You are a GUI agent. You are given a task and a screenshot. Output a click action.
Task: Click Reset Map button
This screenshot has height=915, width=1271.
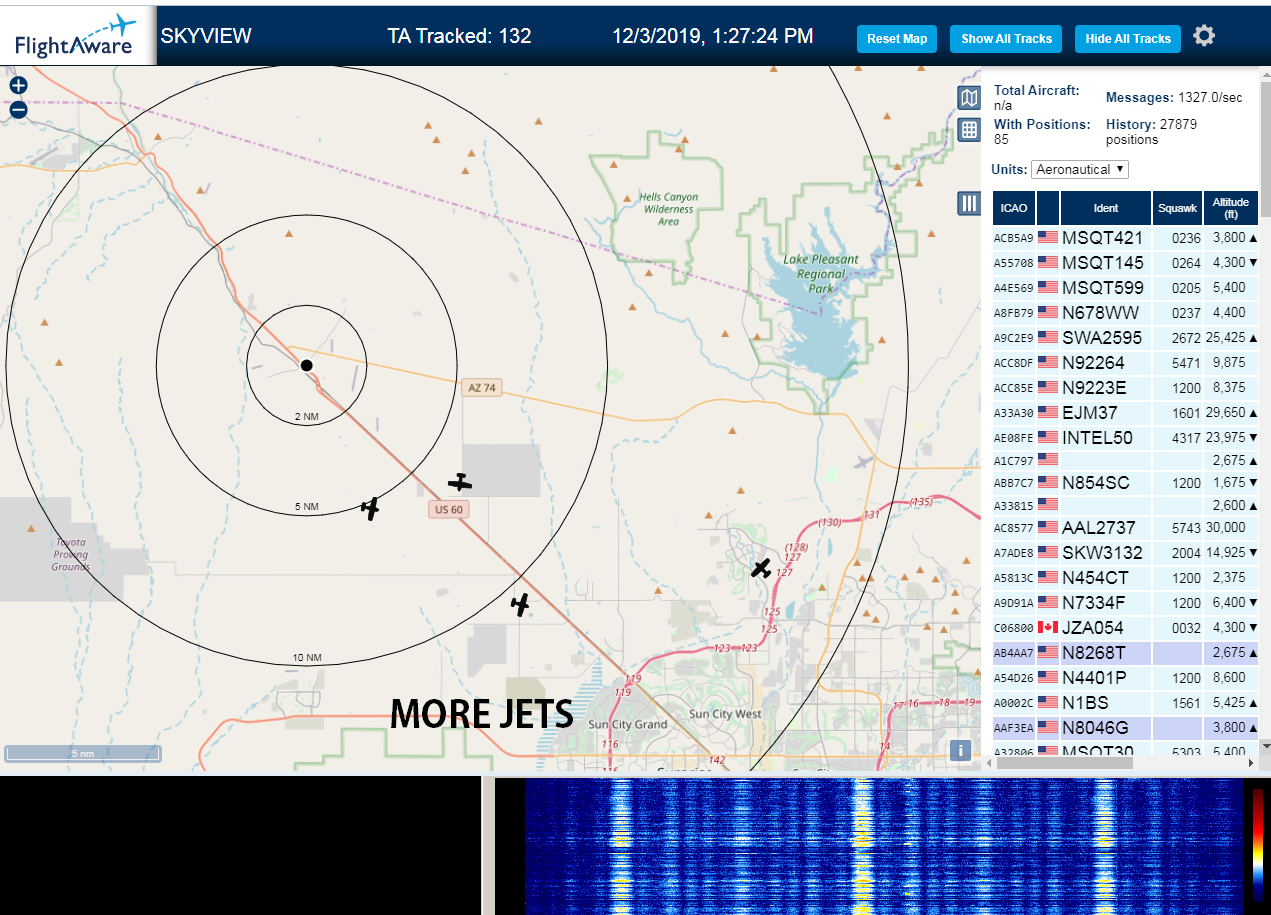[x=897, y=39]
